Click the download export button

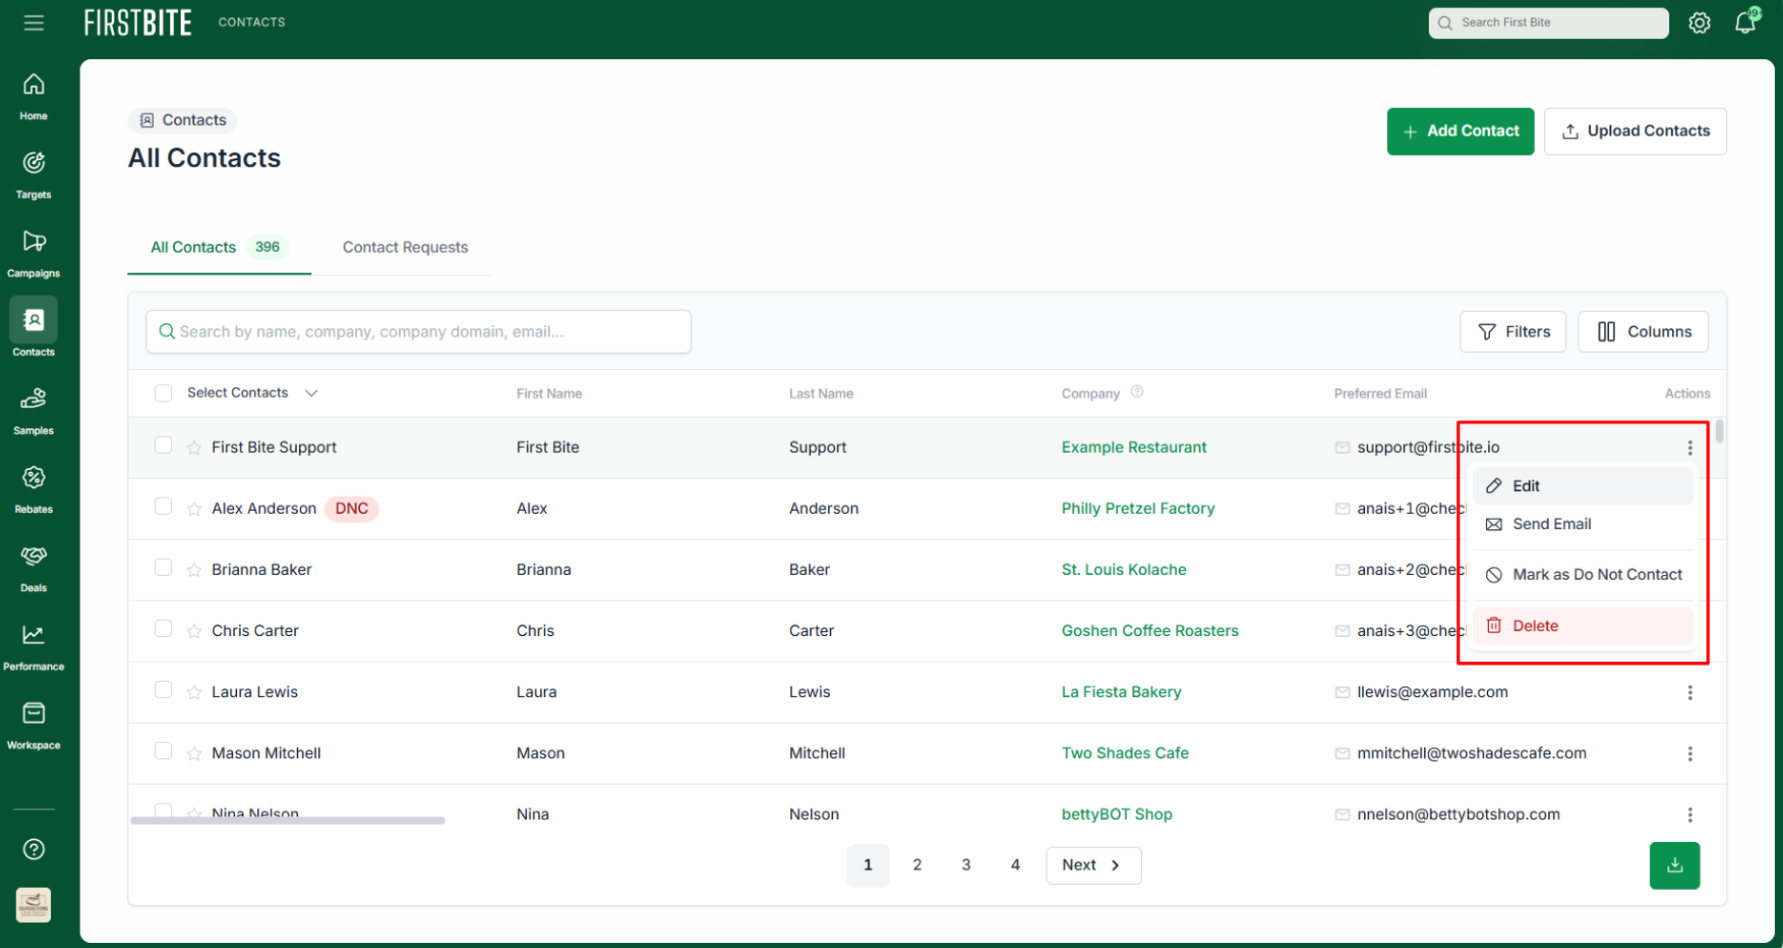[1675, 866]
